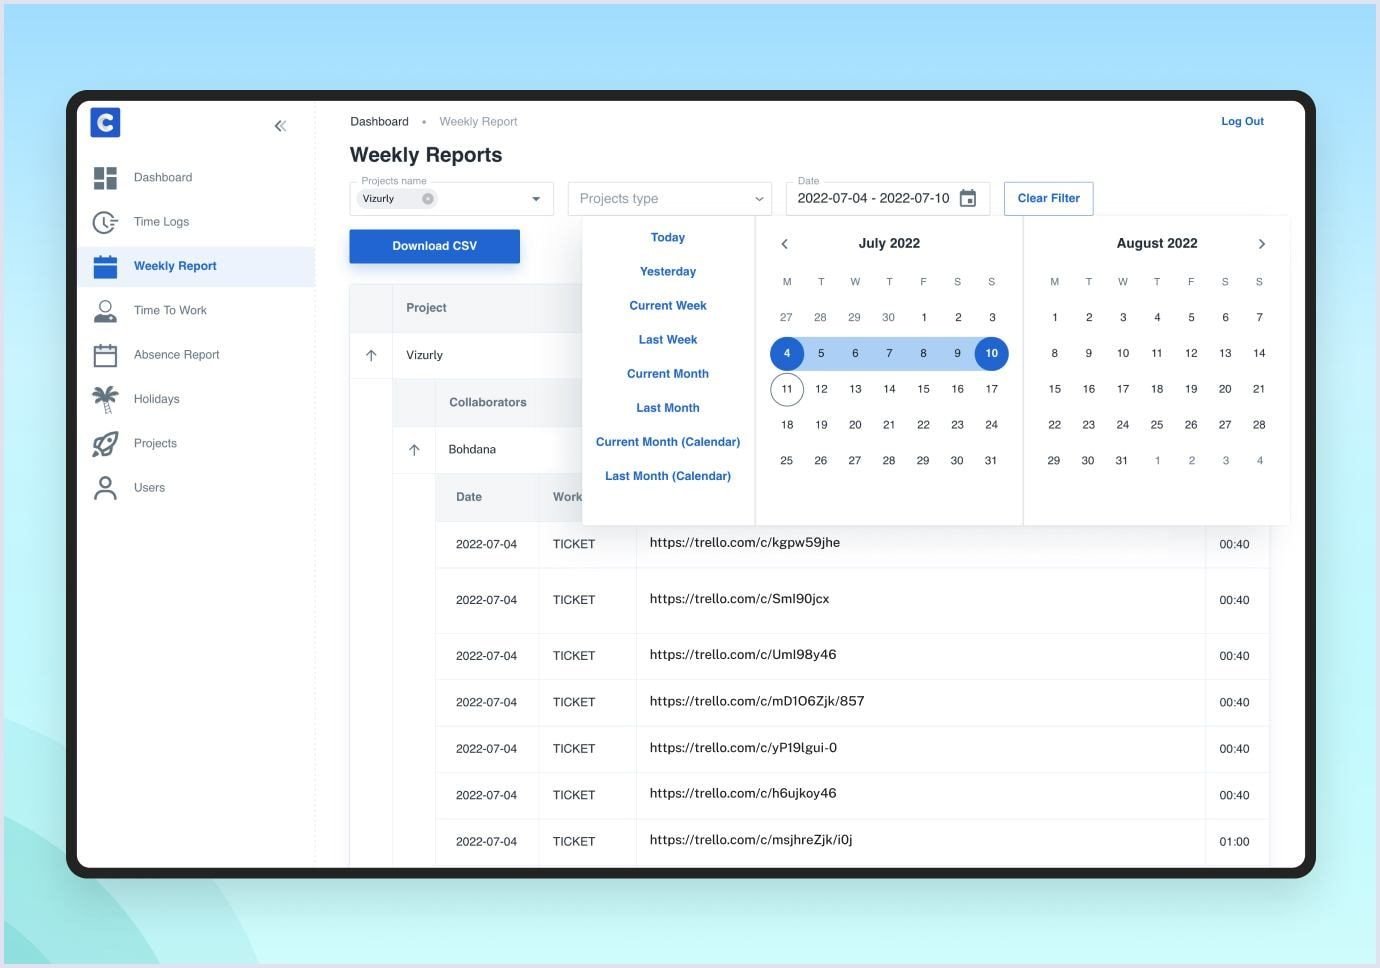The height and width of the screenshot is (968, 1380).
Task: Click the Log Out link
Action: [1242, 121]
